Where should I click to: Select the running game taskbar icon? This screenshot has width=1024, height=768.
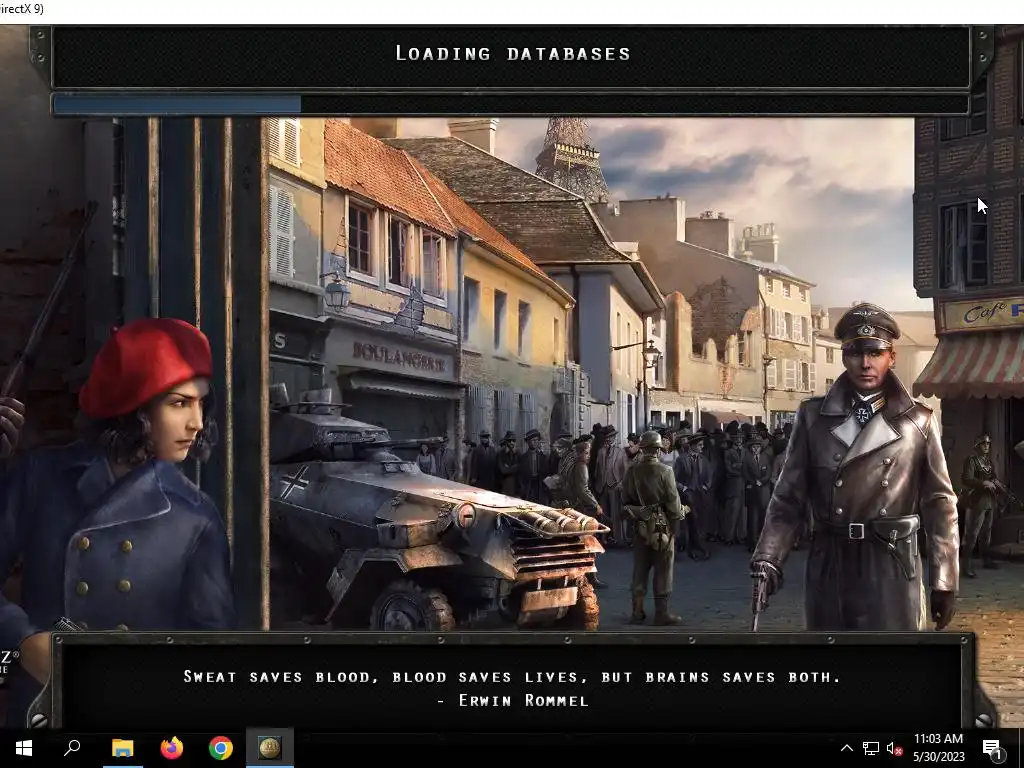[270, 748]
